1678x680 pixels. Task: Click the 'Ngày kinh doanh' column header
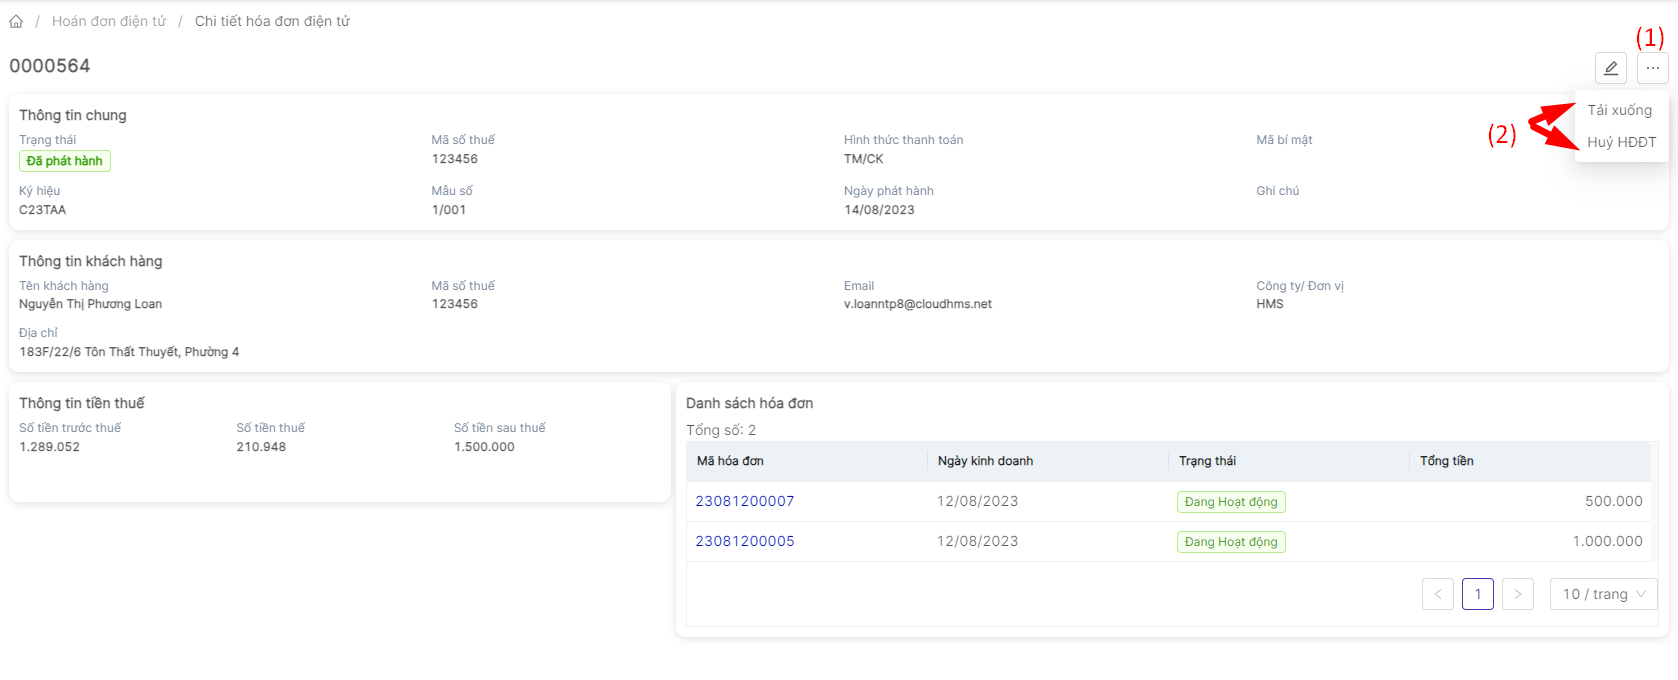(x=985, y=461)
